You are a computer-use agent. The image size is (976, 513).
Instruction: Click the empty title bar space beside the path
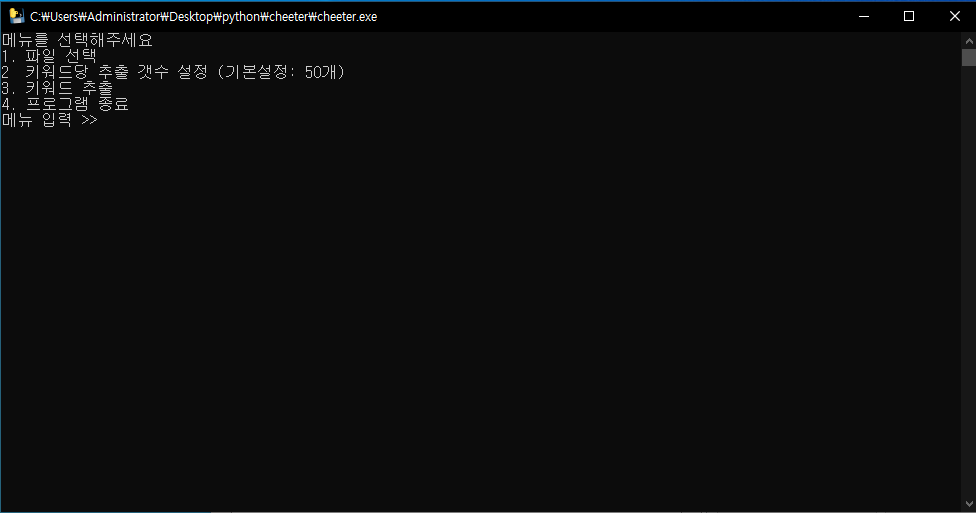tap(600, 16)
